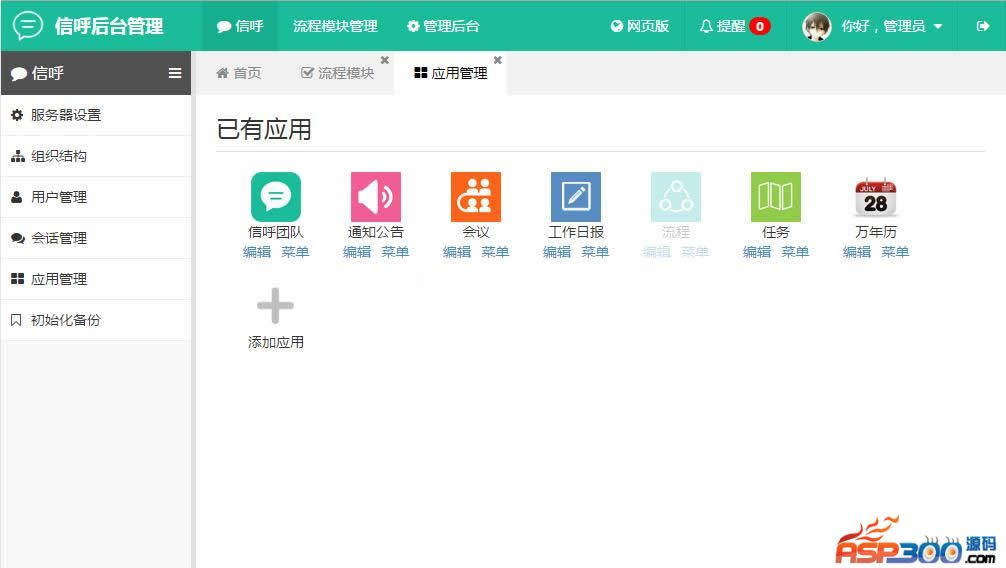1006x568 pixels.
Task: Open the 万年历 calendar icon
Action: (876, 198)
